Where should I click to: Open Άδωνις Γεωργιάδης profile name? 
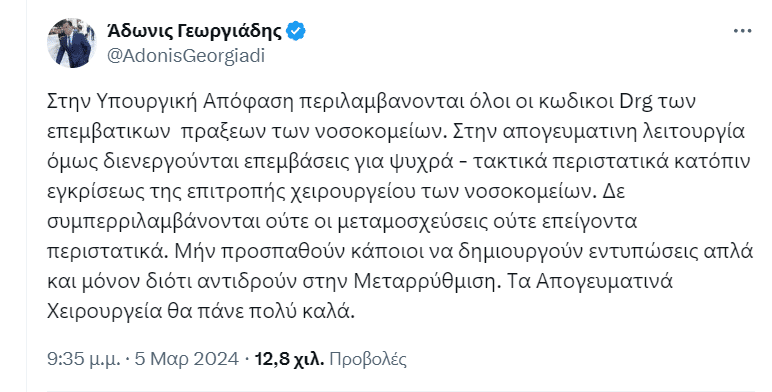click(x=194, y=32)
